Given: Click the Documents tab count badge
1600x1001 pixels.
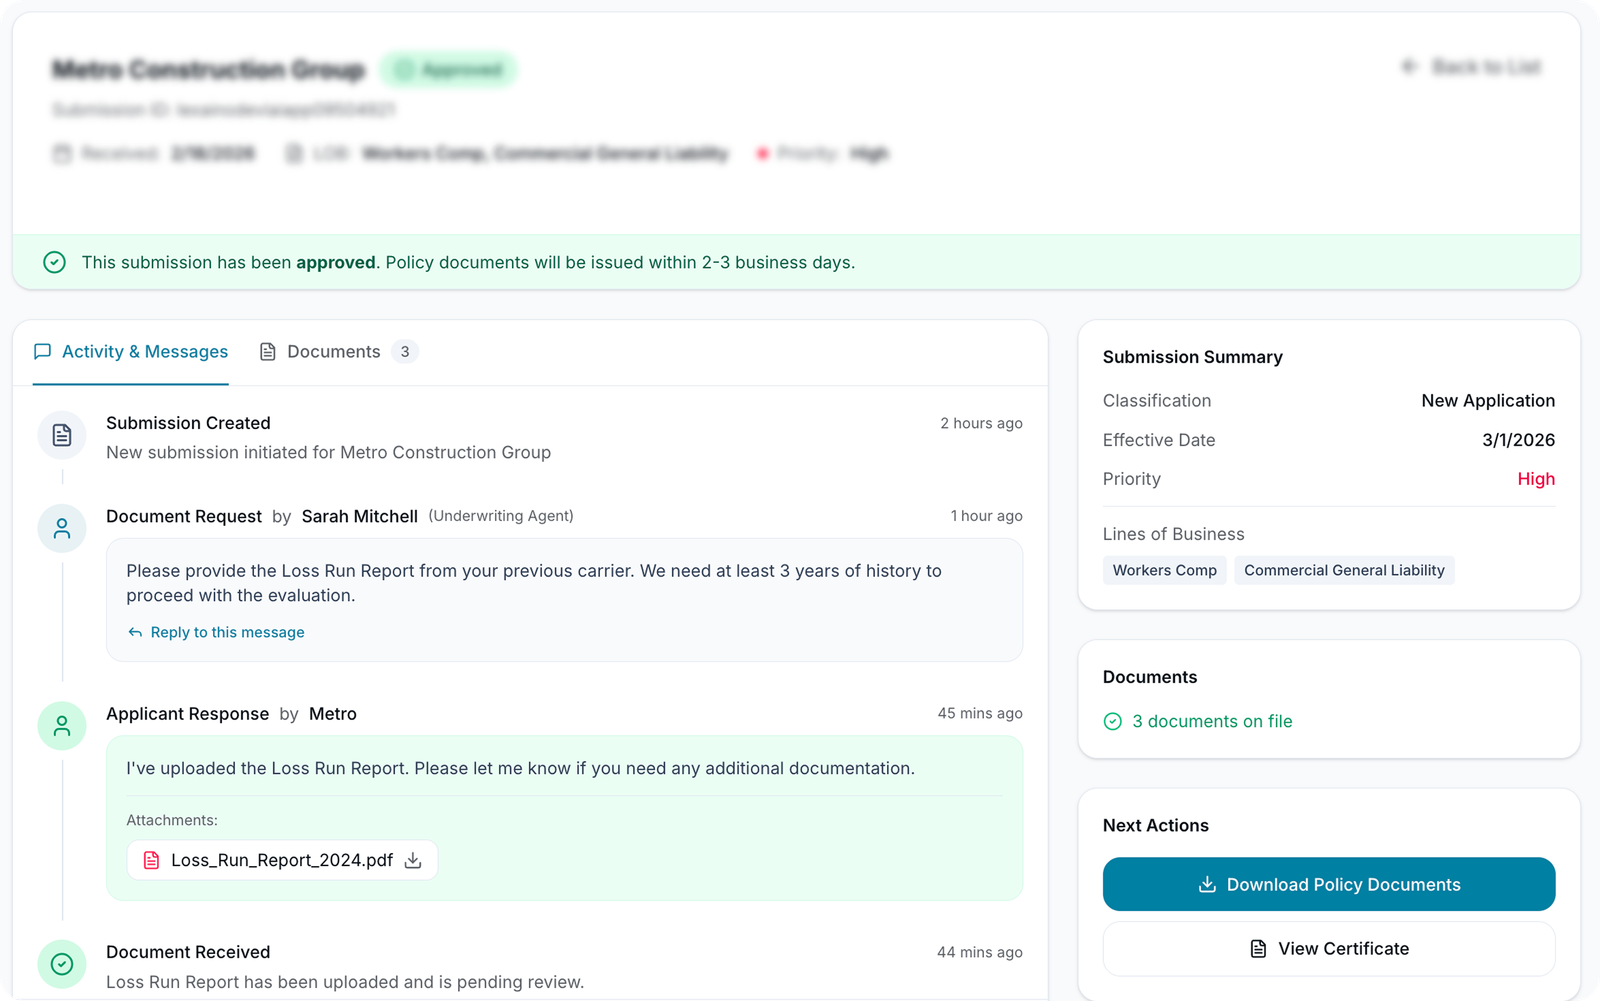Looking at the screenshot, I should point(405,352).
